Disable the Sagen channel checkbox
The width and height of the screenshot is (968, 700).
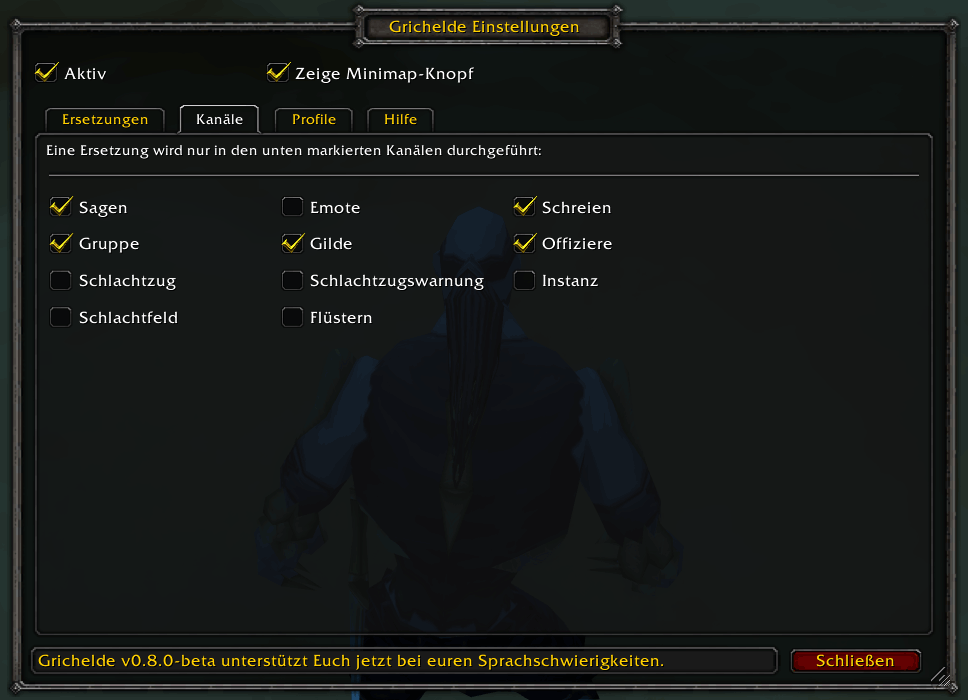click(60, 207)
